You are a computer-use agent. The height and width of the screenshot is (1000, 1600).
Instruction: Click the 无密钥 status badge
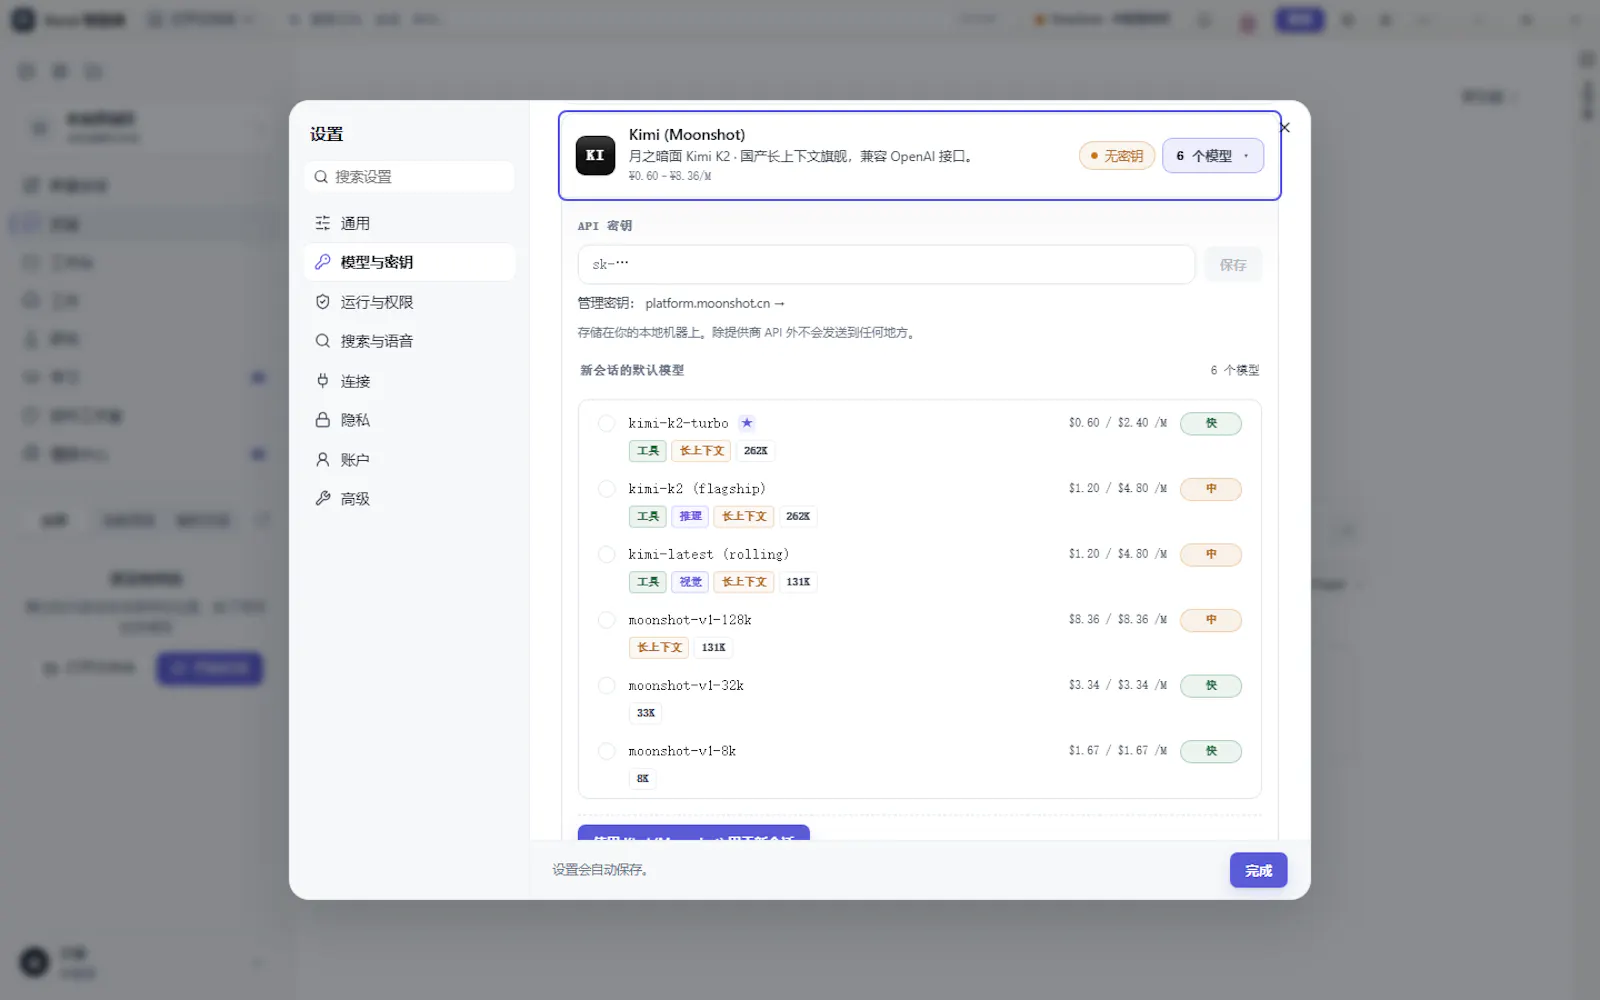click(1117, 156)
